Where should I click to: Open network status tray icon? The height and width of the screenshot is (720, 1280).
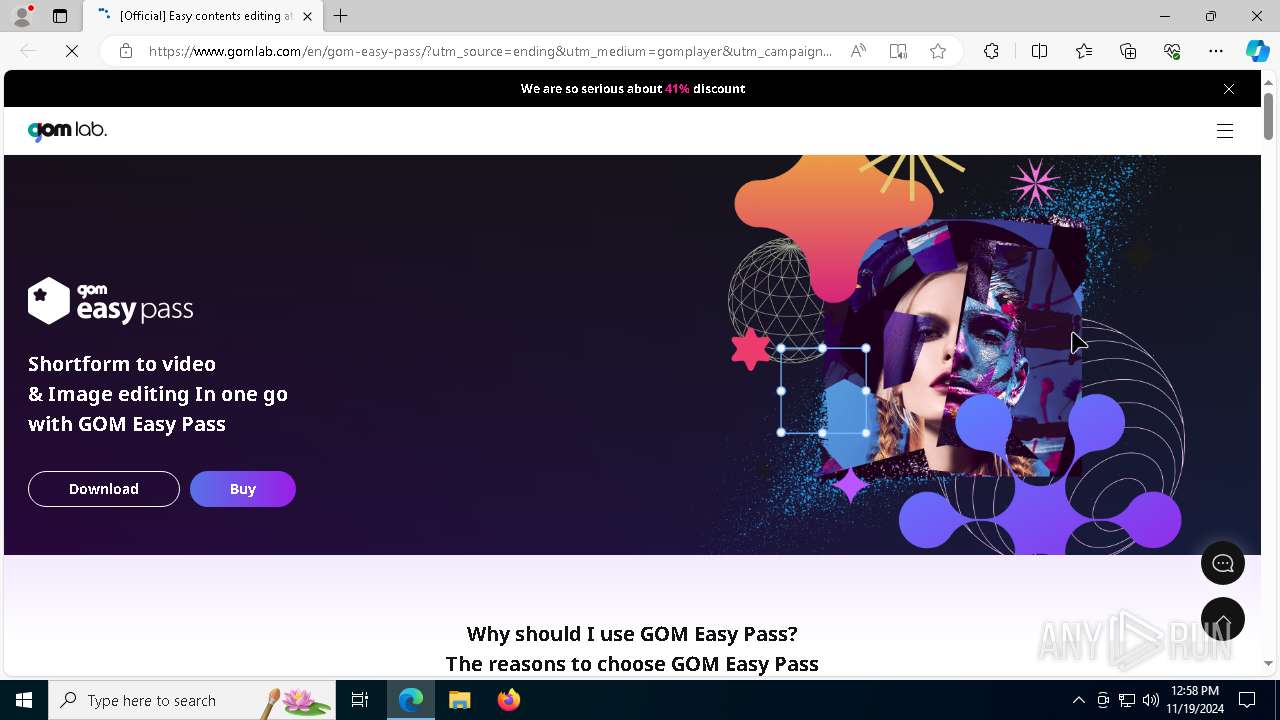(x=1127, y=700)
